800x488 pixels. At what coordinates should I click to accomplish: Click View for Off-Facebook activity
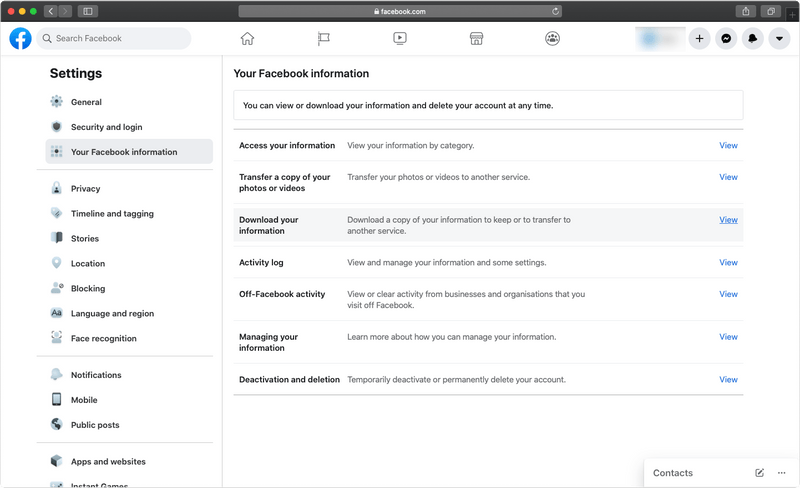pos(728,294)
